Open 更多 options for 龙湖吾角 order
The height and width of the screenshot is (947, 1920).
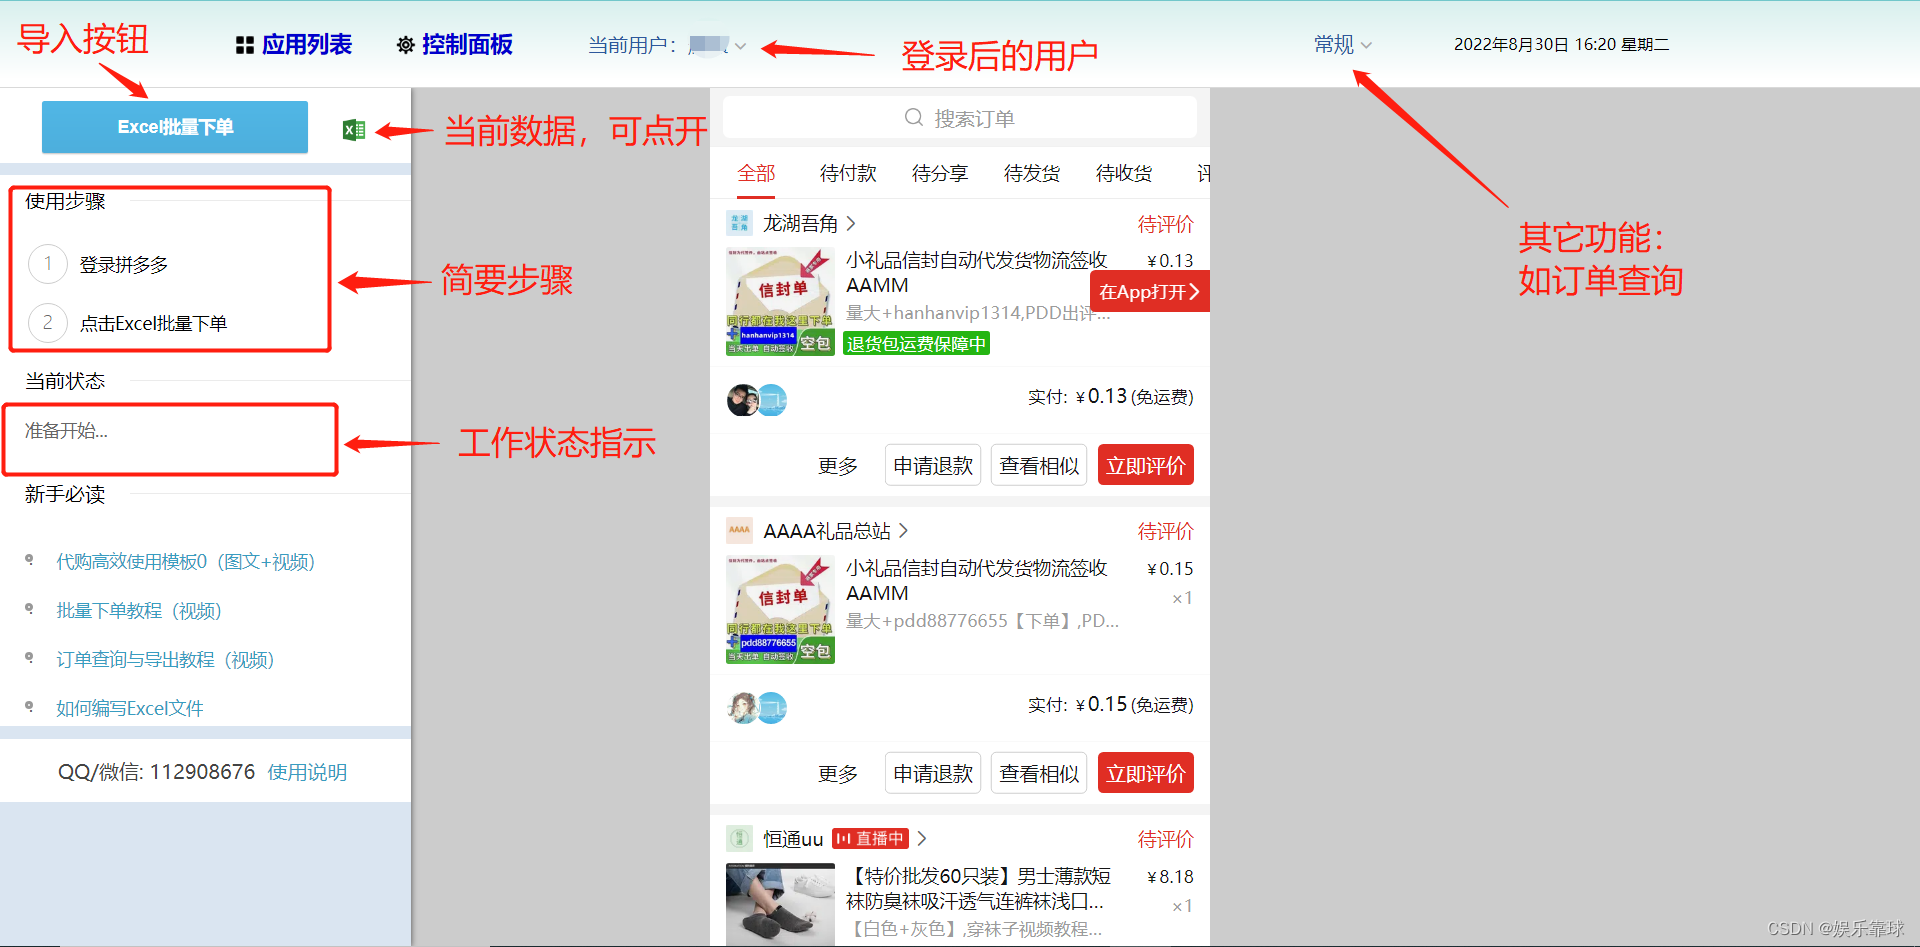(838, 466)
